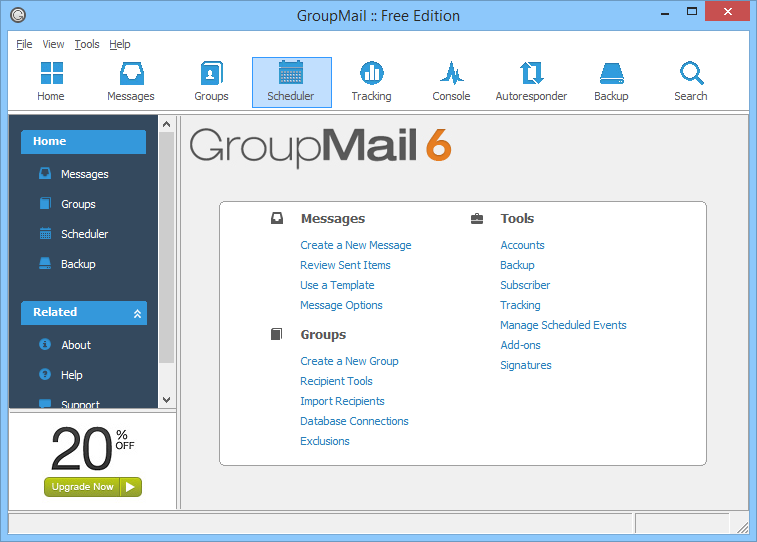
Task: Open Messages from the top toolbar
Action: point(131,82)
